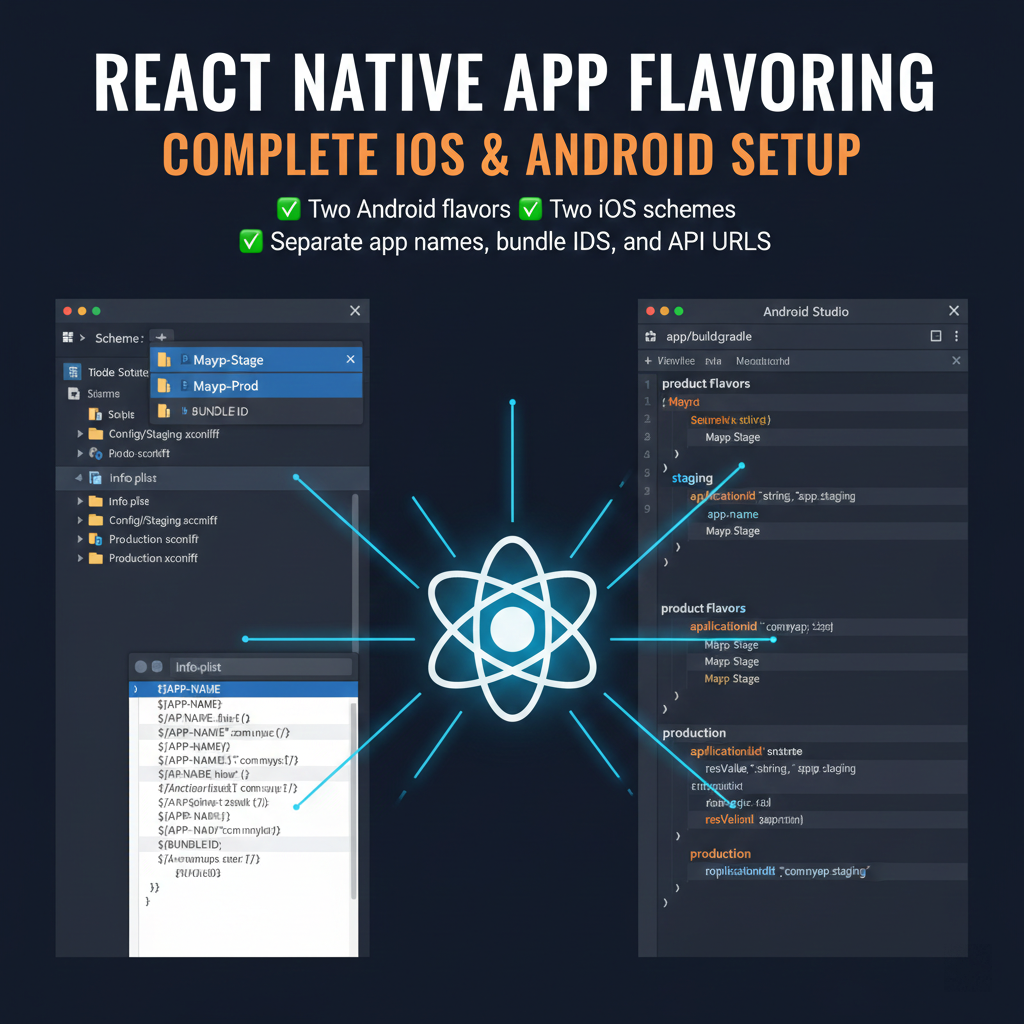Click the chevron before the Scheme label

point(82,338)
